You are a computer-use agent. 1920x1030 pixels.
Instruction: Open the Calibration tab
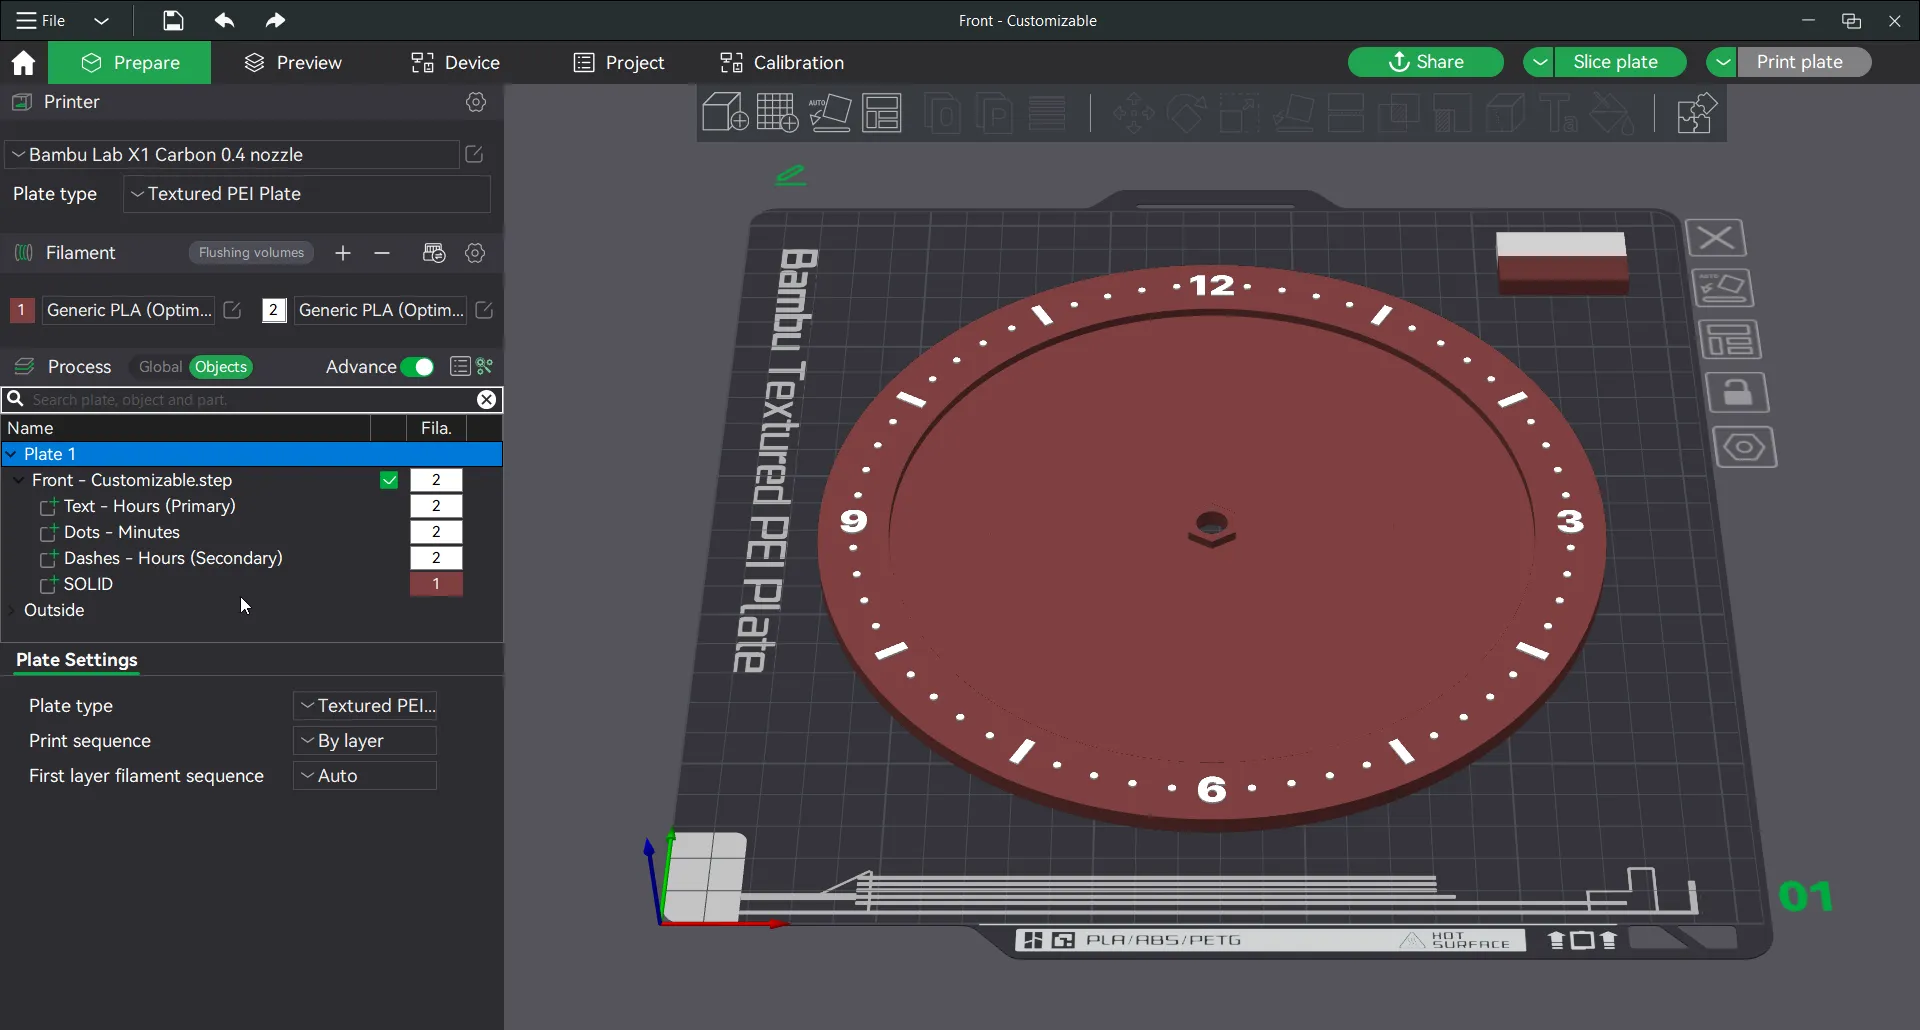pyautogui.click(x=782, y=62)
